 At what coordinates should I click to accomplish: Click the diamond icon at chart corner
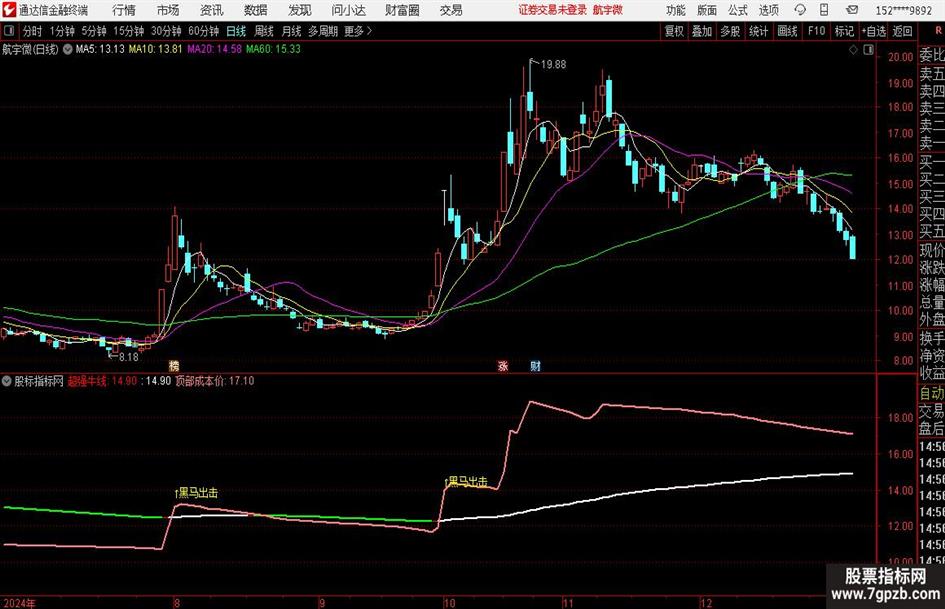click(x=853, y=50)
